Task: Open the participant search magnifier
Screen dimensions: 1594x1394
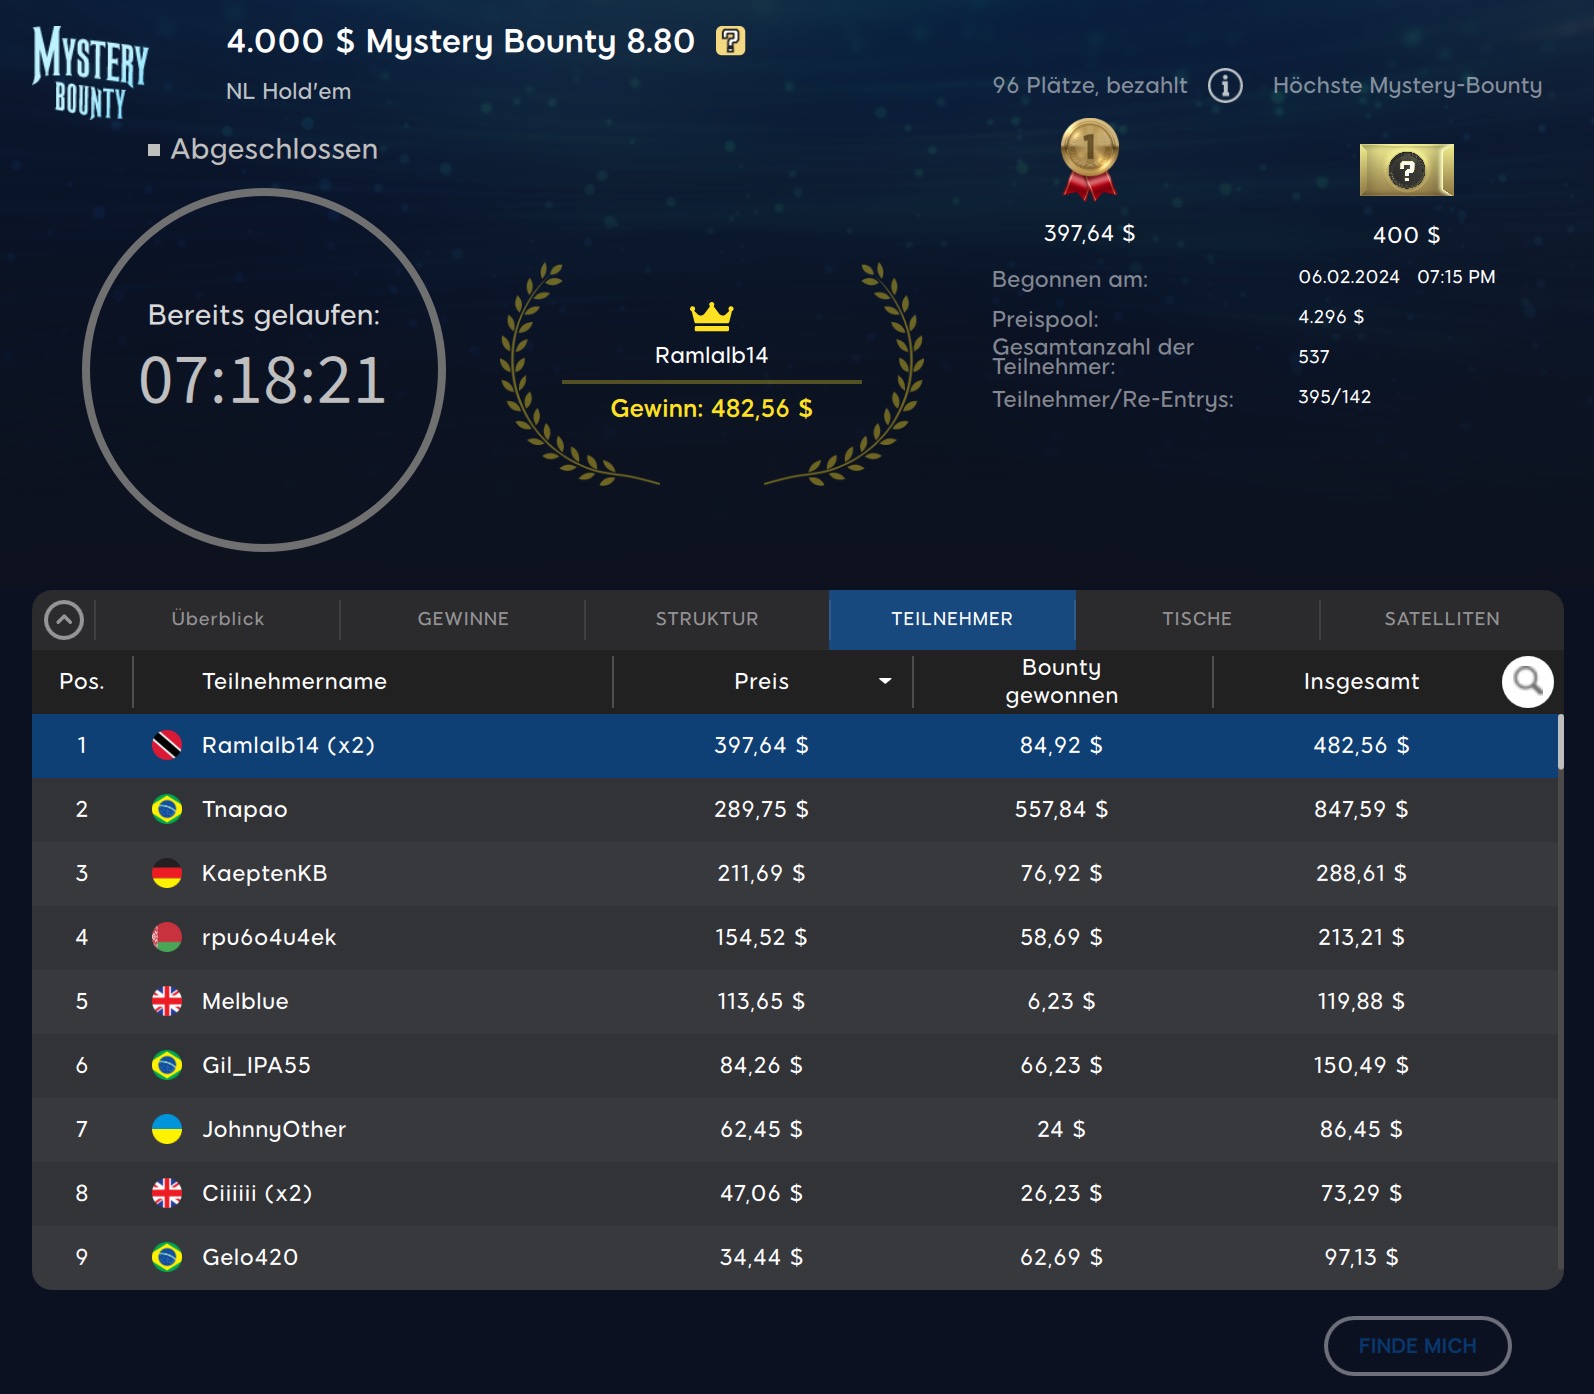Action: coord(1527,682)
